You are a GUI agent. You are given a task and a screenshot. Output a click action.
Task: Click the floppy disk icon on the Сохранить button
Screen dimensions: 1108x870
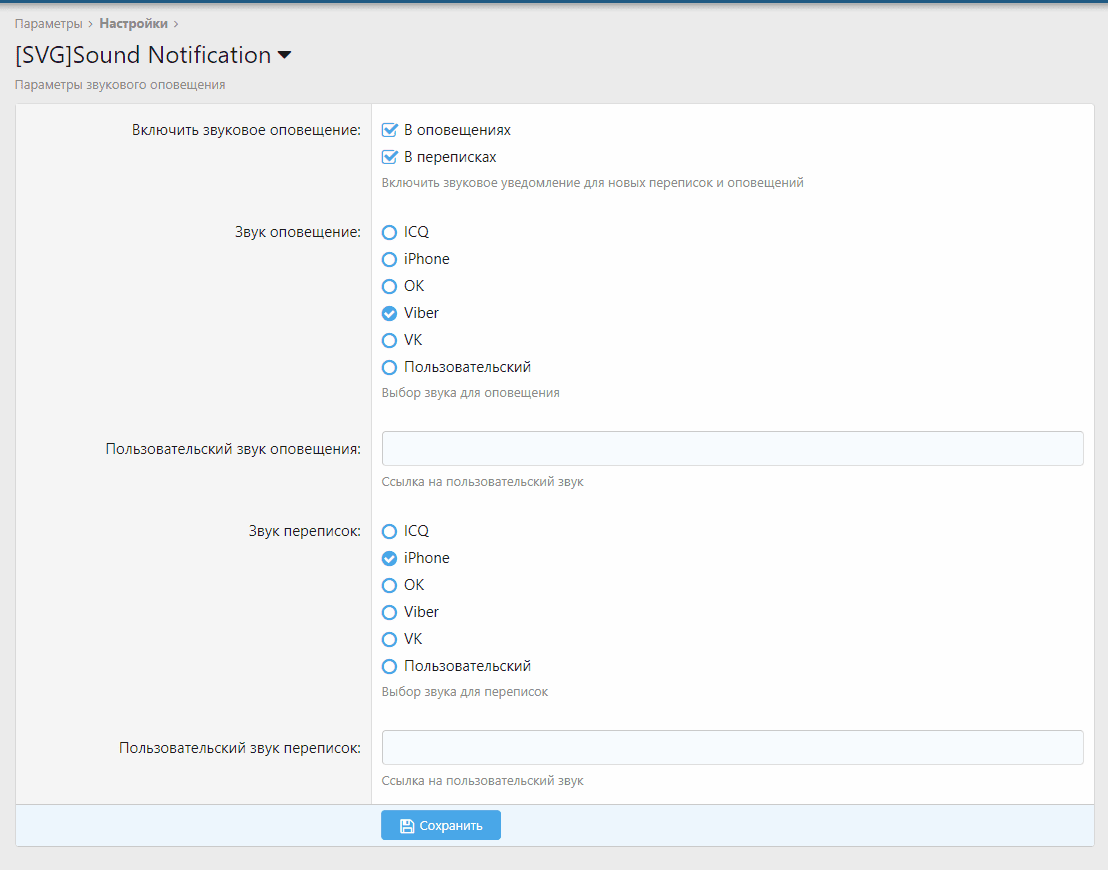pos(406,825)
